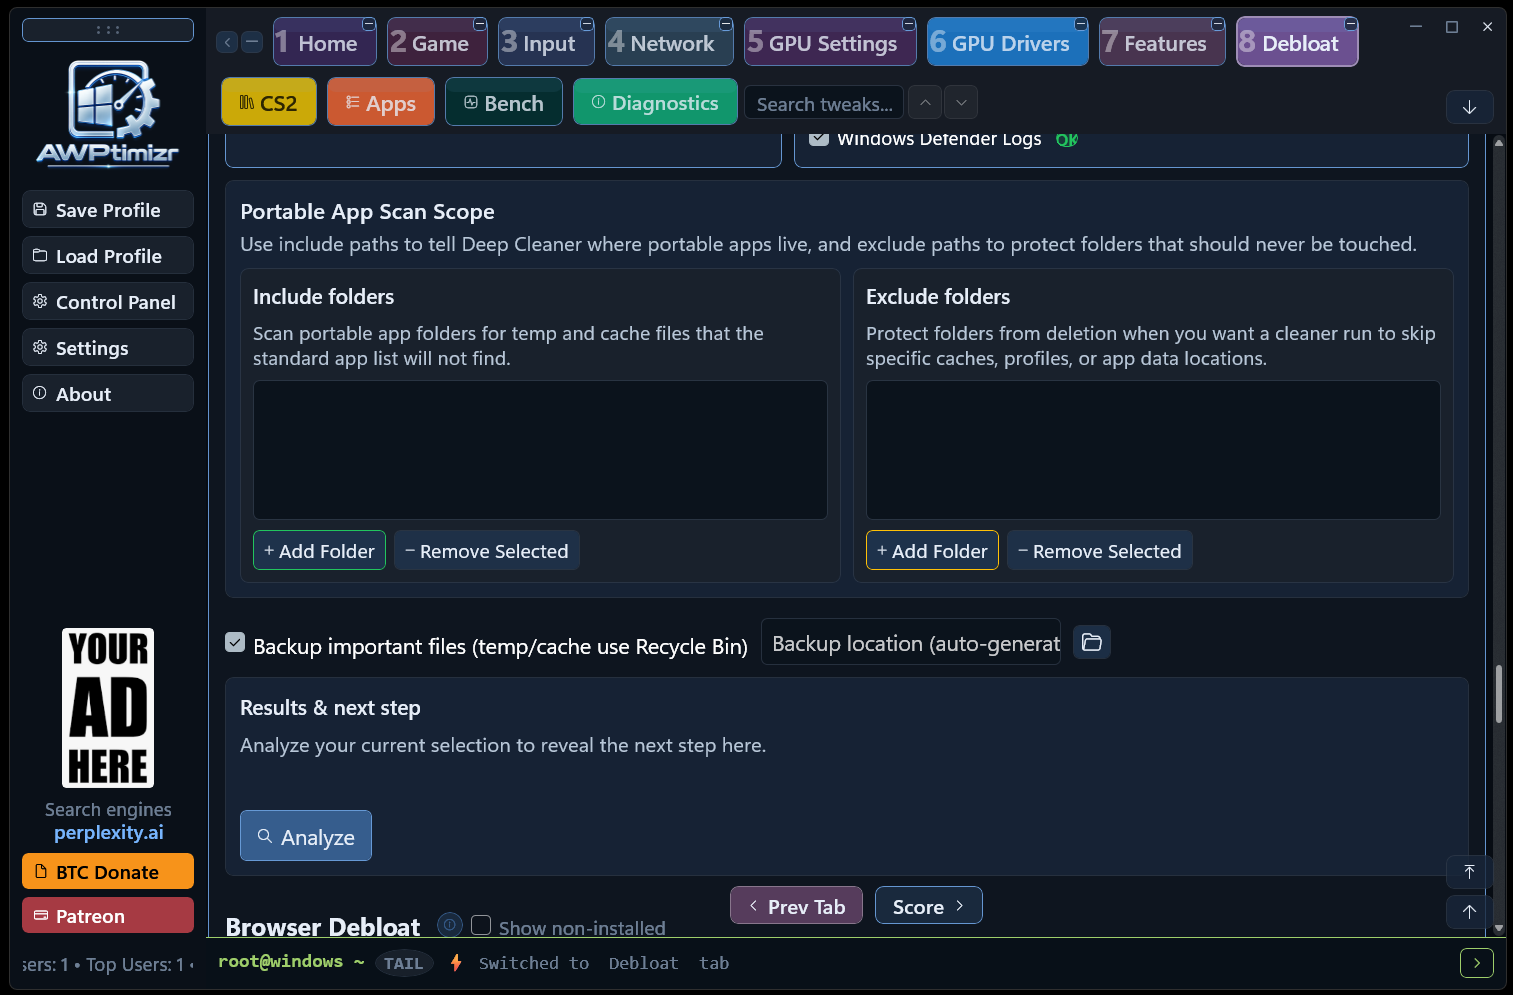Click the Score next button
This screenshot has height=995, width=1513.
929,905
